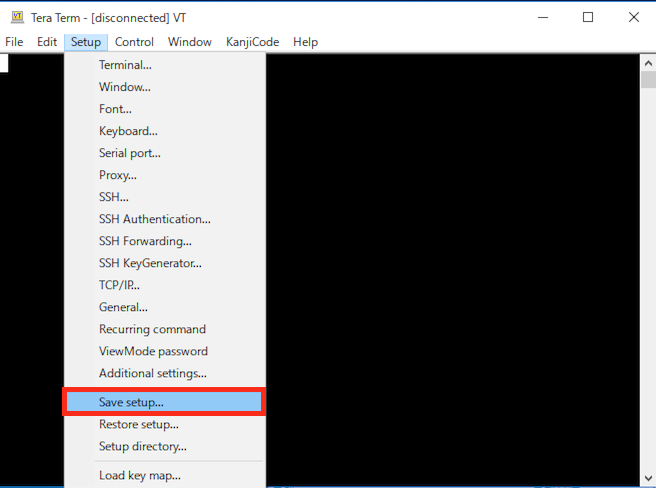The width and height of the screenshot is (656, 488).
Task: Select Recurring command menu item
Action: (152, 329)
